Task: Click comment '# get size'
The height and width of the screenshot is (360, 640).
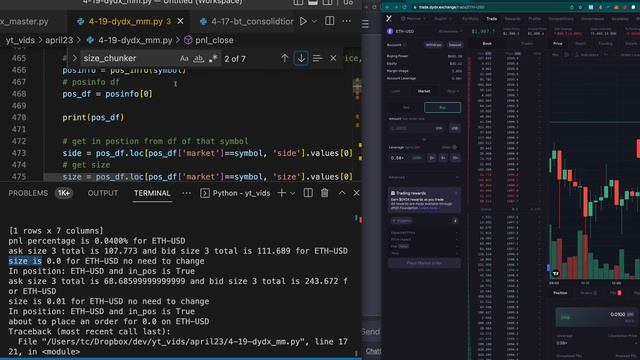Action: point(86,165)
